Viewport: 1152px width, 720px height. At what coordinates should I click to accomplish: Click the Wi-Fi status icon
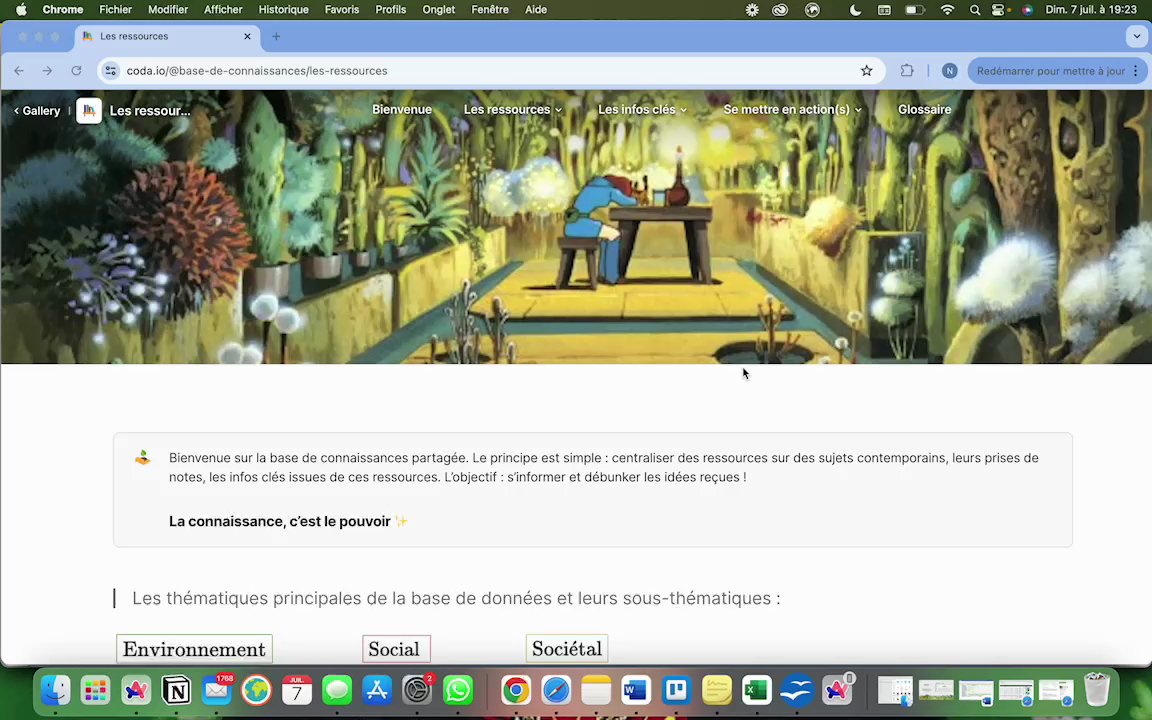click(x=947, y=10)
